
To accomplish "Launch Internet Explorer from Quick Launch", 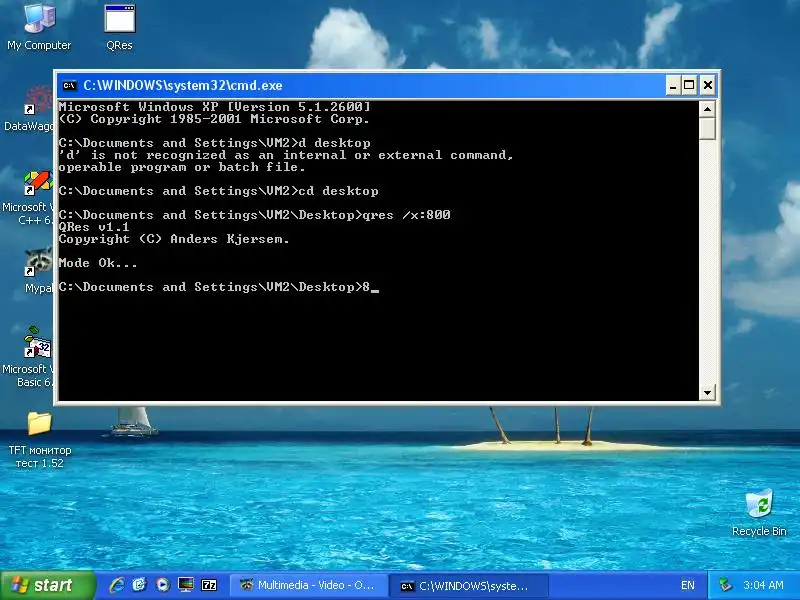I will [x=117, y=585].
